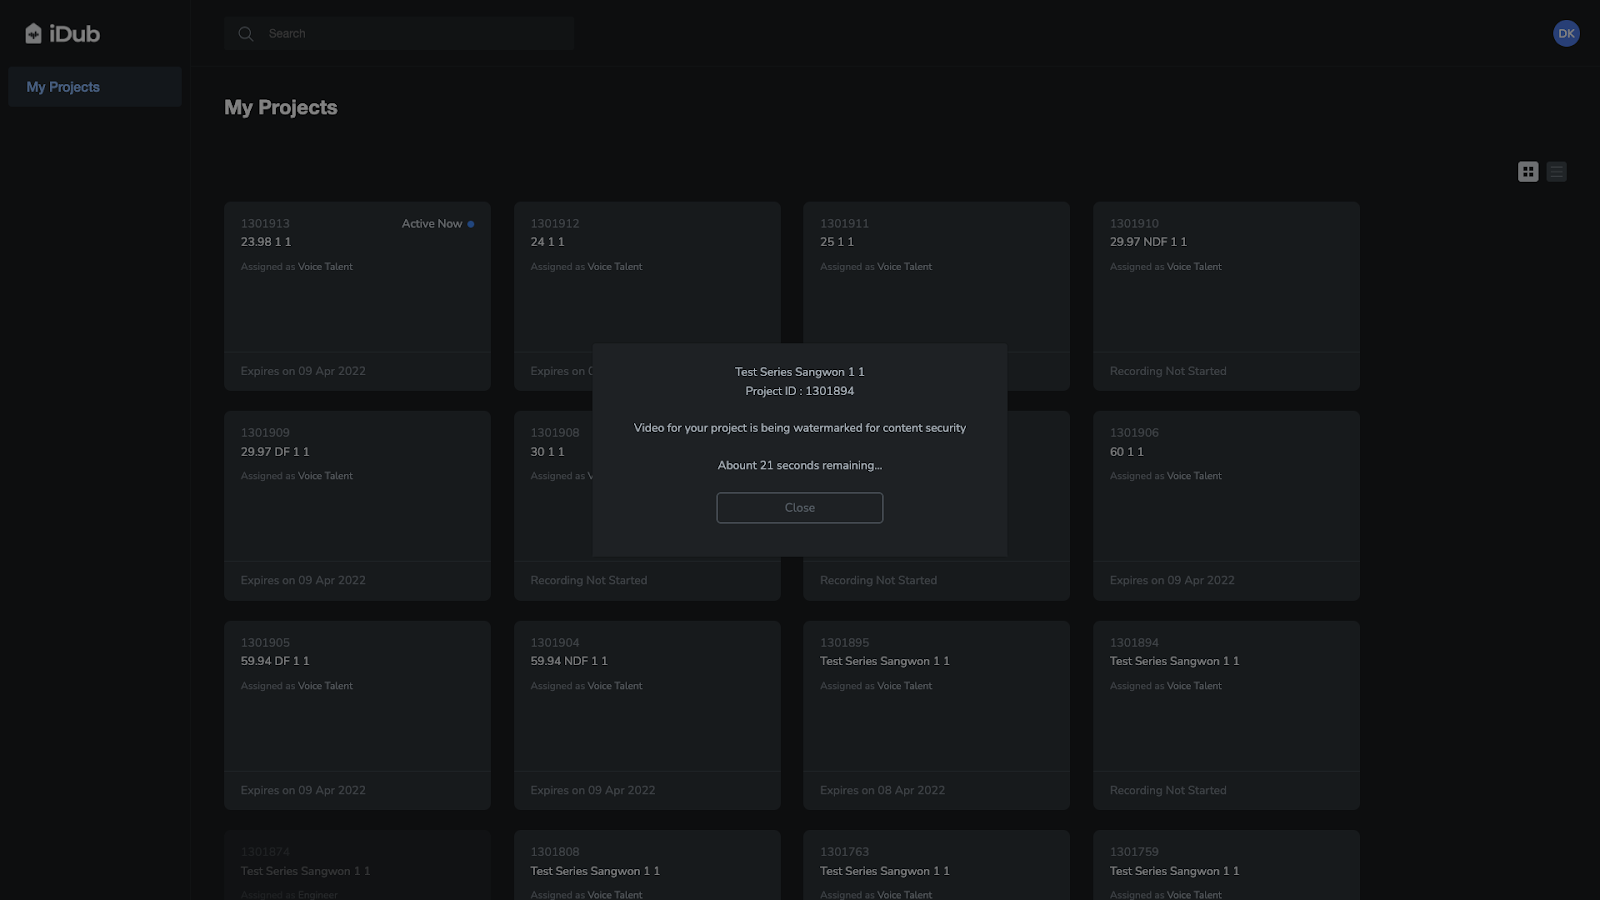Image resolution: width=1600 pixels, height=900 pixels.
Task: Click the Active Now label
Action: coord(432,224)
